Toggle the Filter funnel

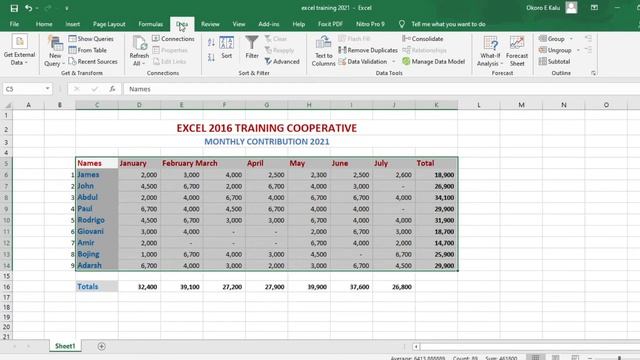pyautogui.click(x=252, y=47)
